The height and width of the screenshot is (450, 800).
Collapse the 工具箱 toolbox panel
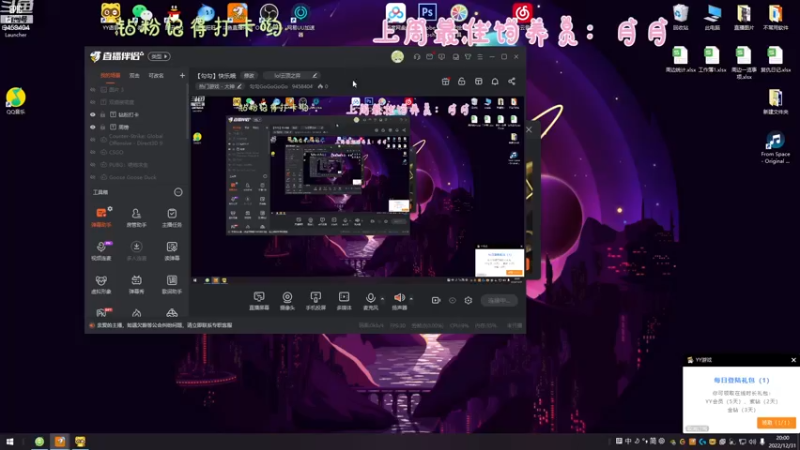coord(178,192)
